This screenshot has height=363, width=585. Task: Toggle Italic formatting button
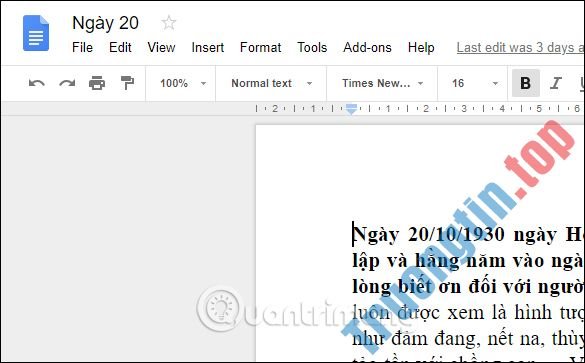556,83
